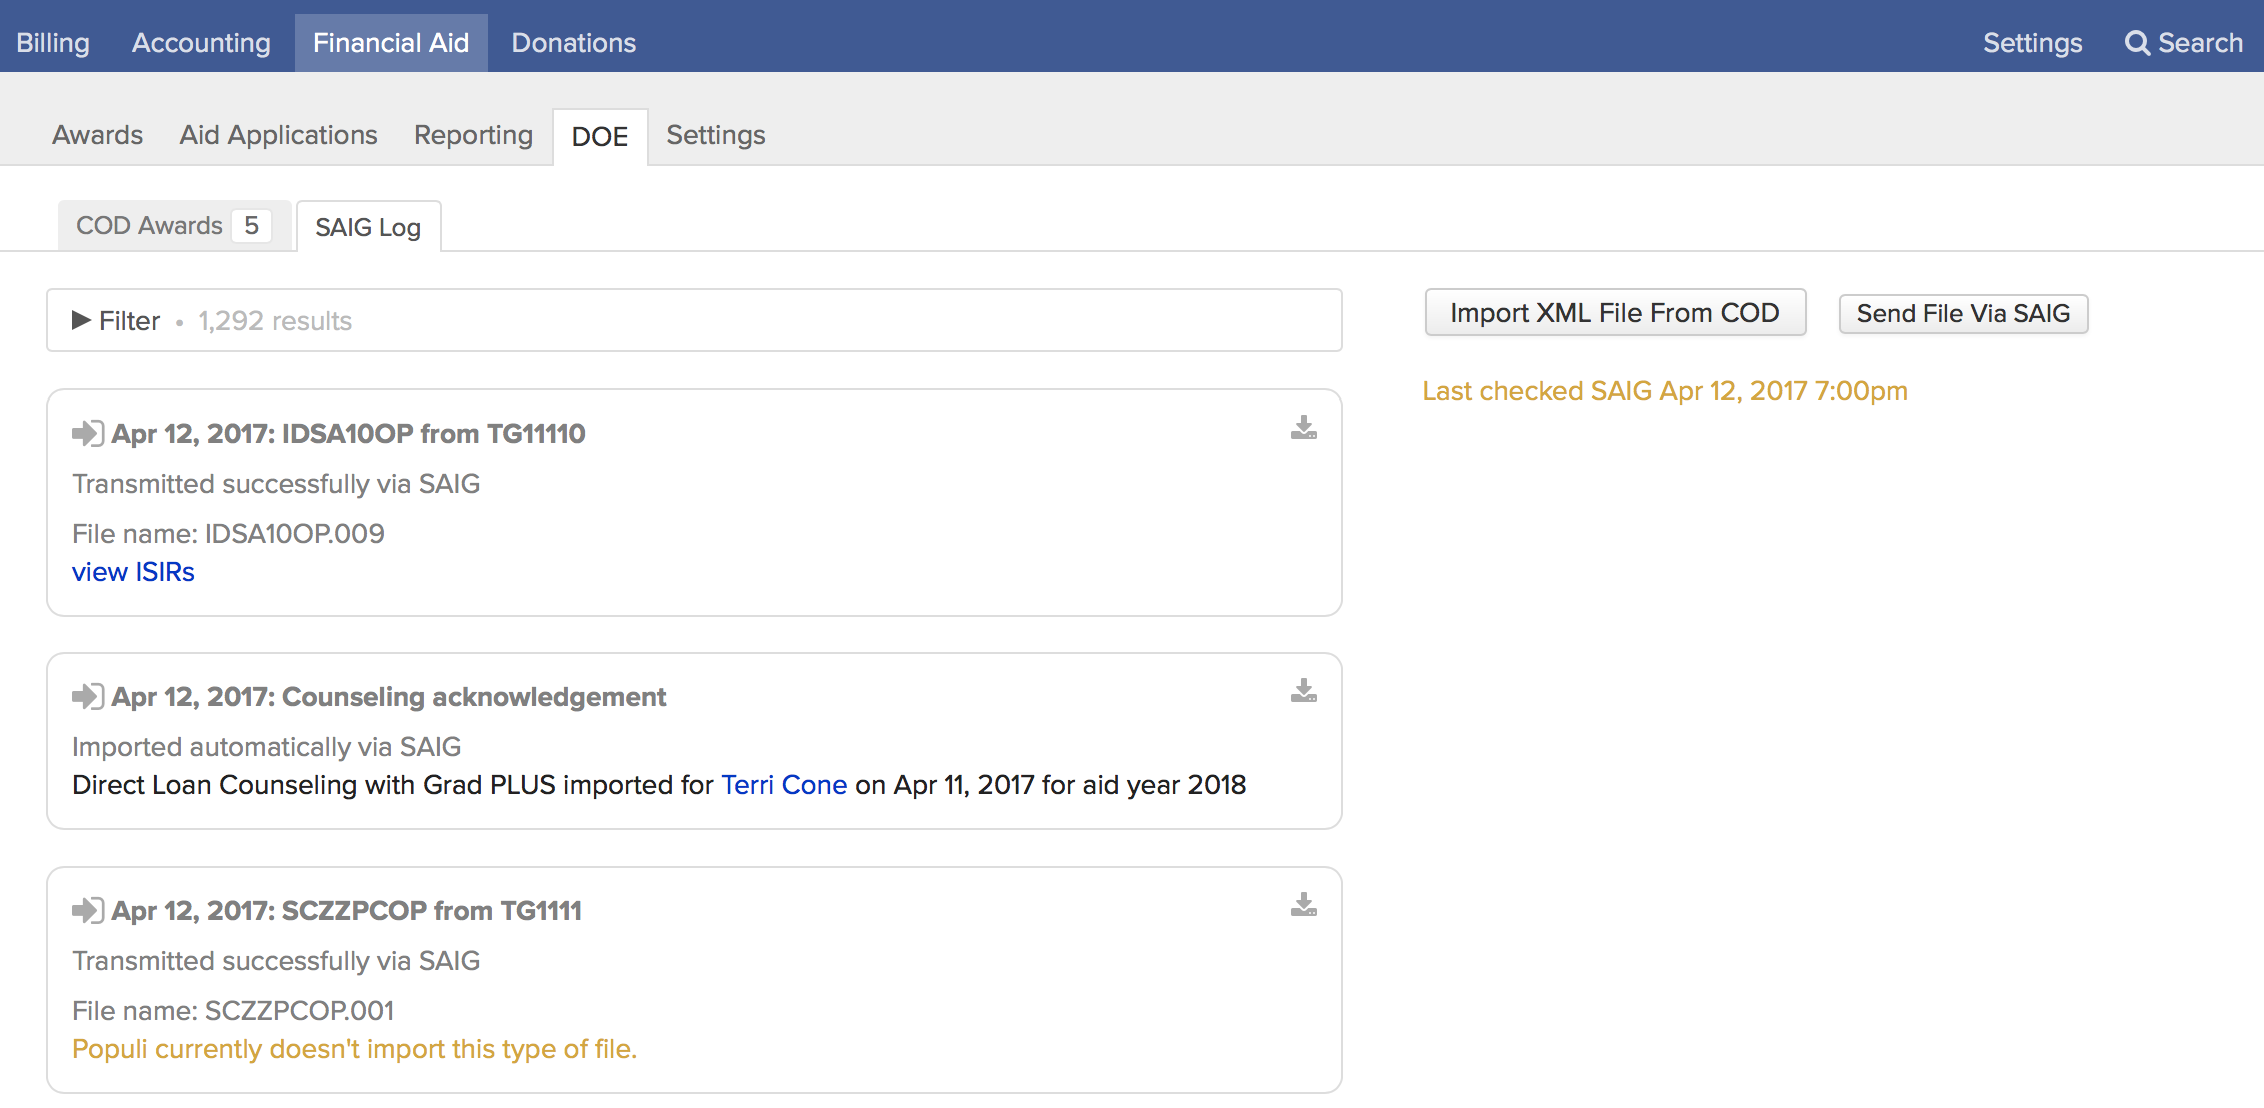Go to the Awards tab
Screen dimensions: 2264x1108
97,135
